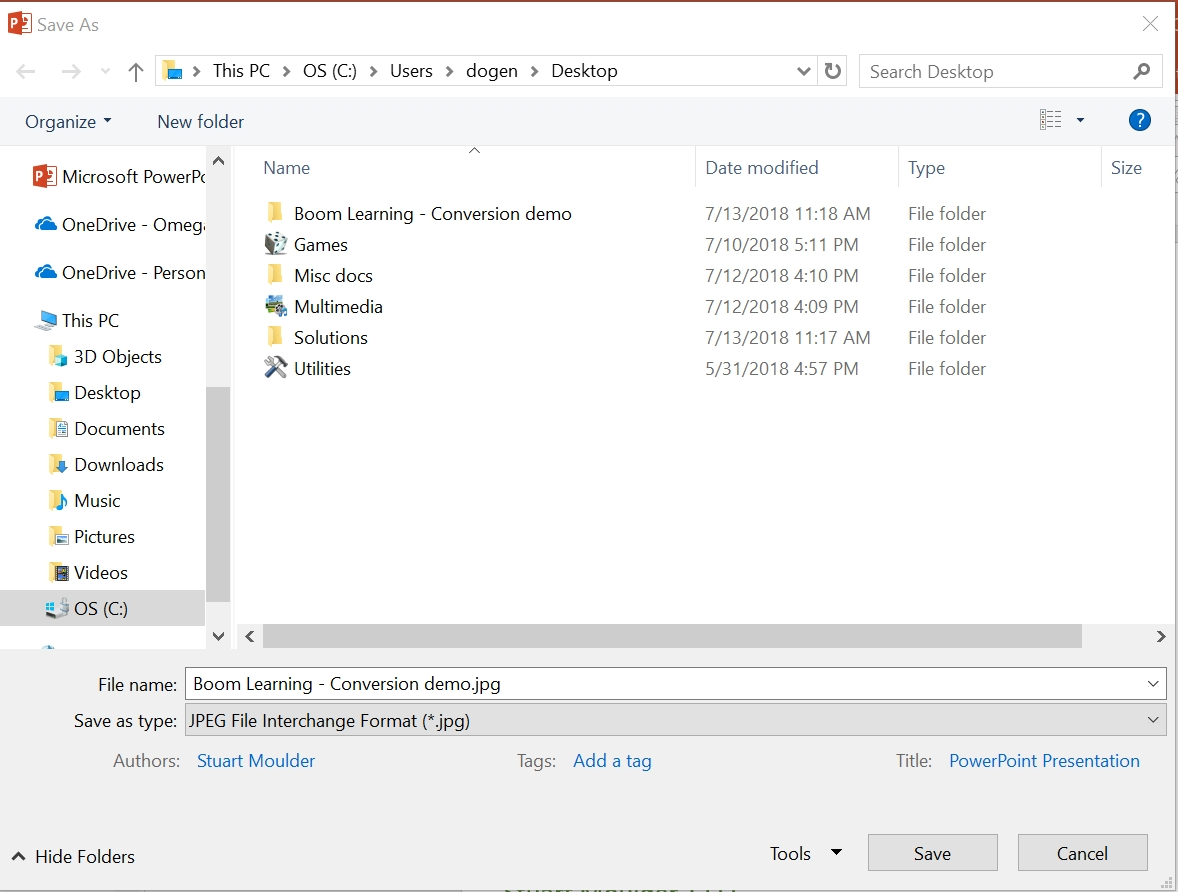The width and height of the screenshot is (1178, 892).
Task: Select the Games folder dice icon
Action: click(276, 244)
